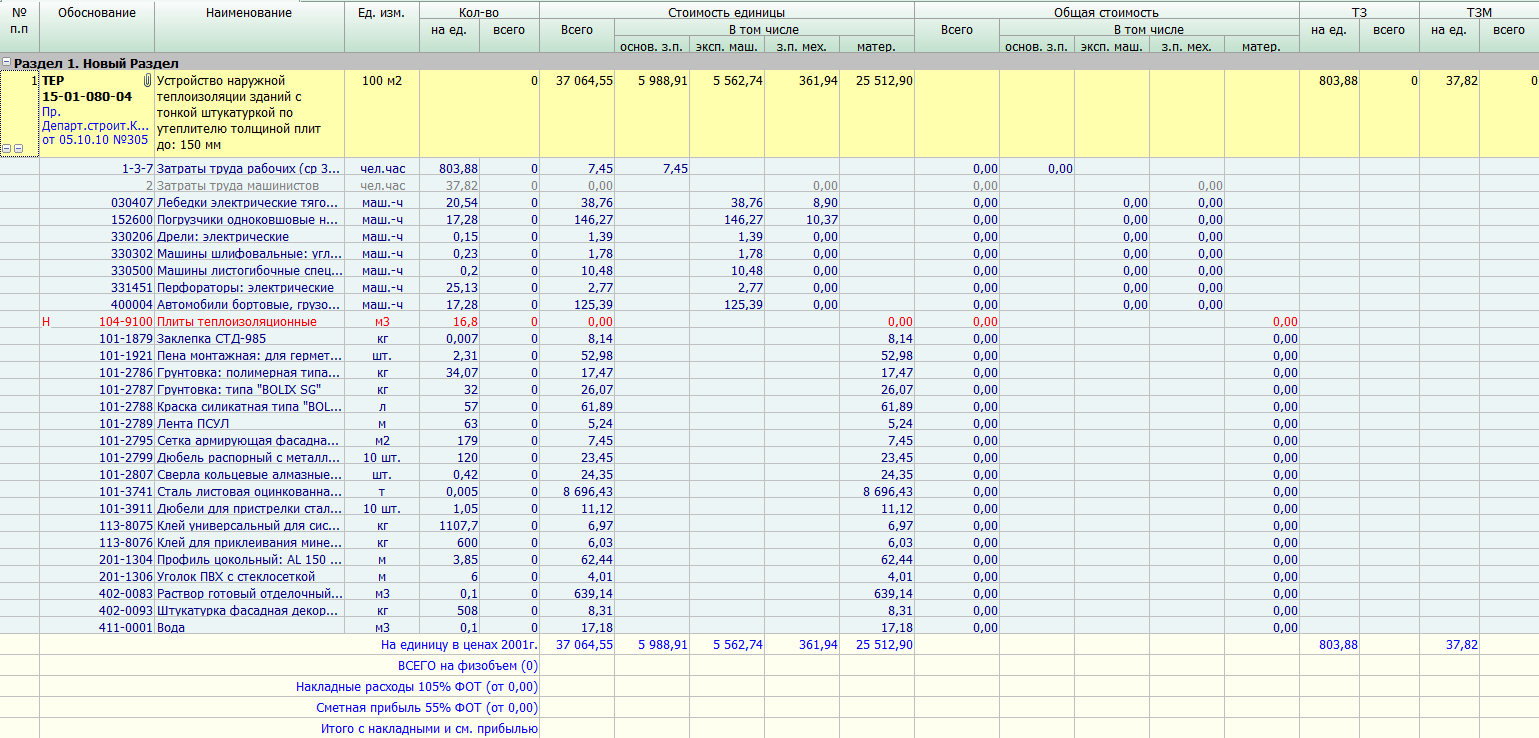Viewport: 1539px width, 738px height.
Task: Select the row 'Автомобили бортовые, грузо...'
Action: coord(769,304)
